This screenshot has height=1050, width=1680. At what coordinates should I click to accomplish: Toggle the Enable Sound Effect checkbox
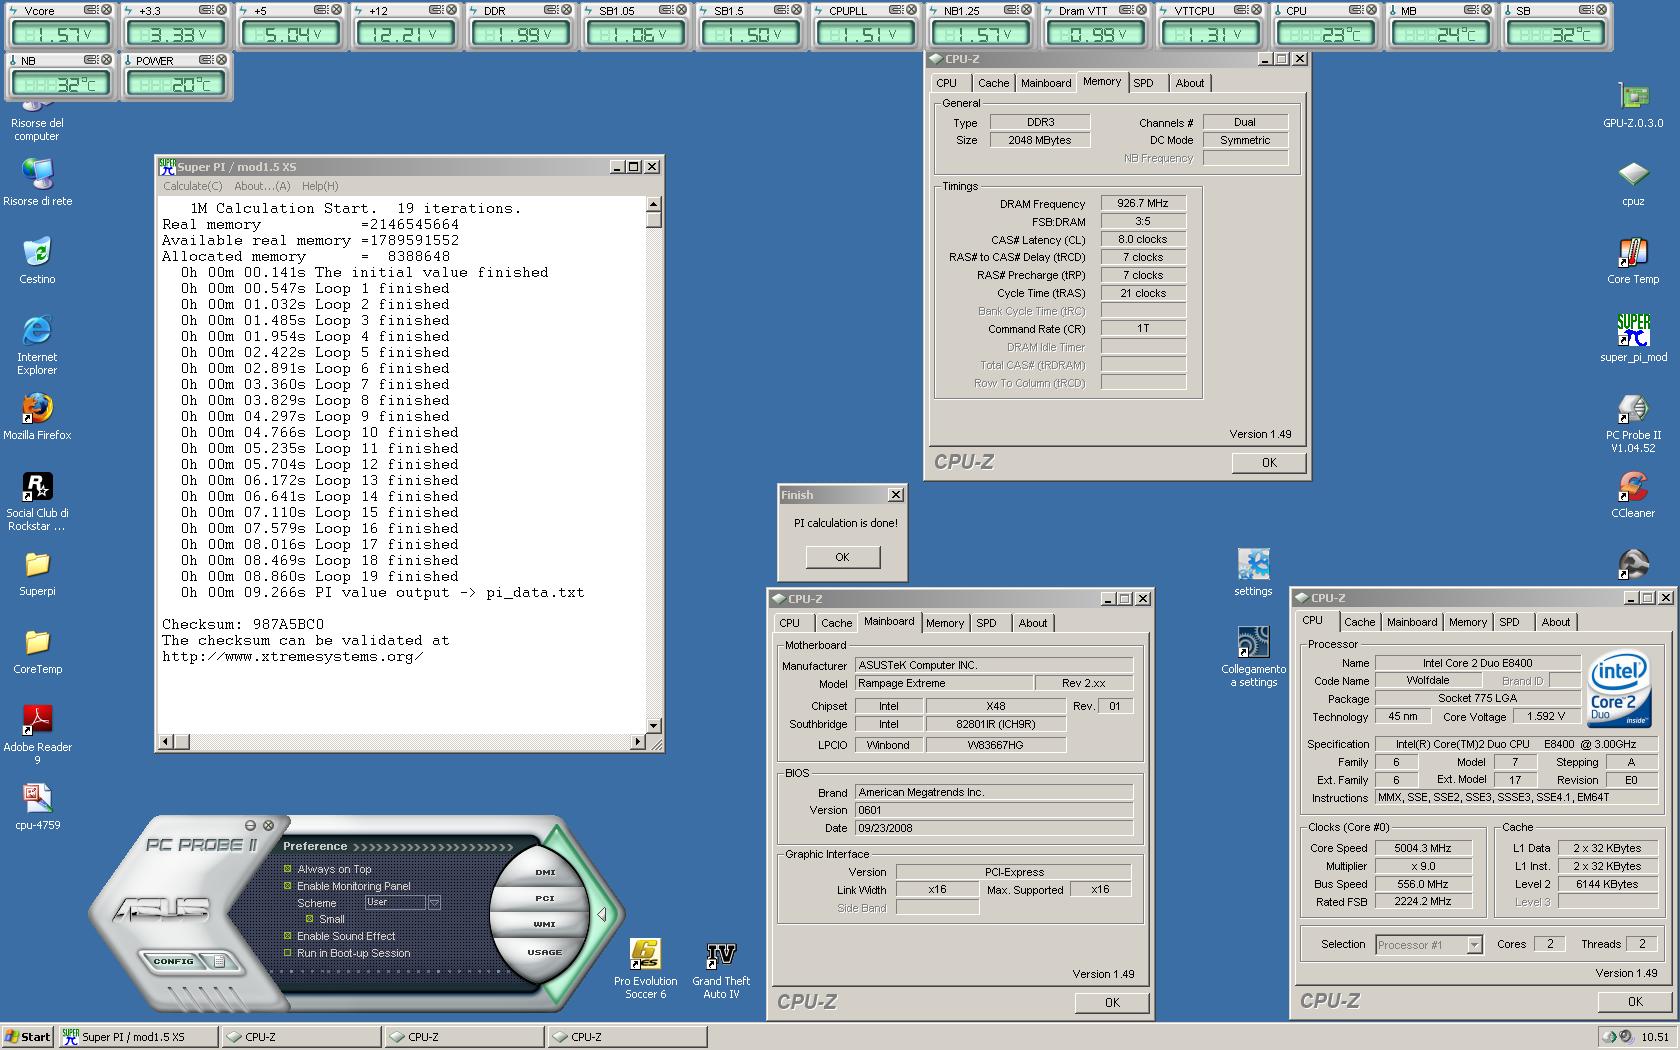click(x=288, y=936)
